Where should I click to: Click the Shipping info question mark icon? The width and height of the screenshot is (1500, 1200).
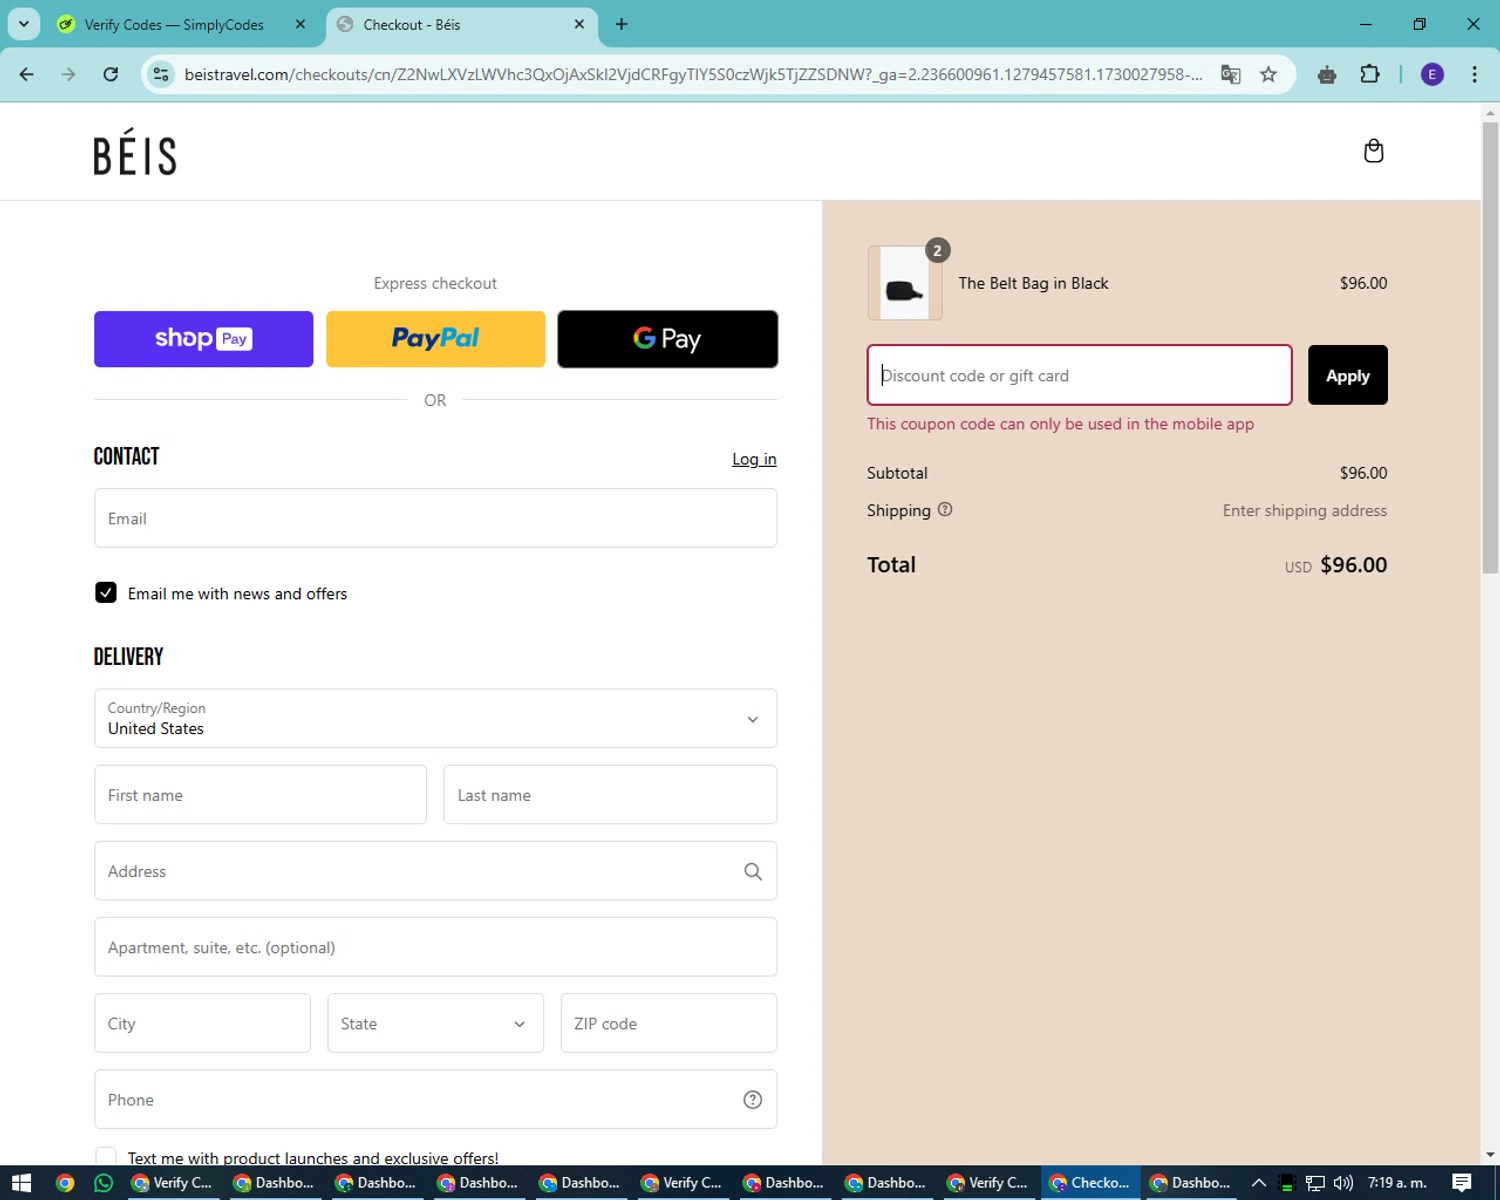pos(945,510)
